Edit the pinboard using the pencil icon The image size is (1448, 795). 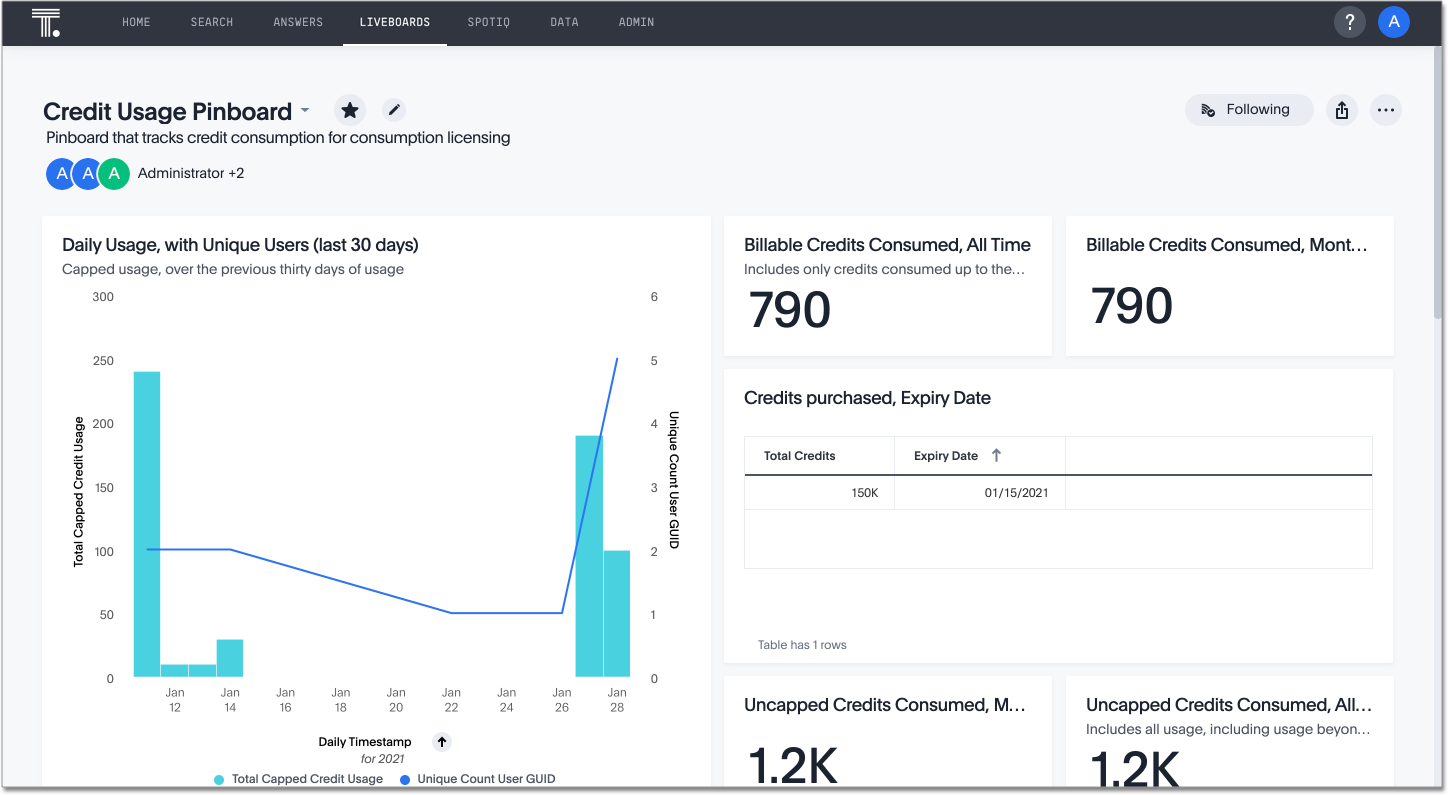click(x=393, y=110)
